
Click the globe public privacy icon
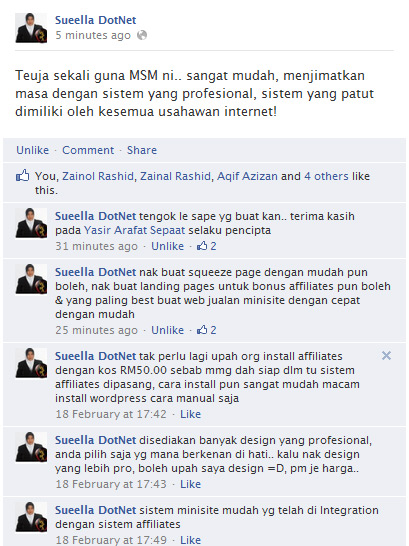pos(142,35)
